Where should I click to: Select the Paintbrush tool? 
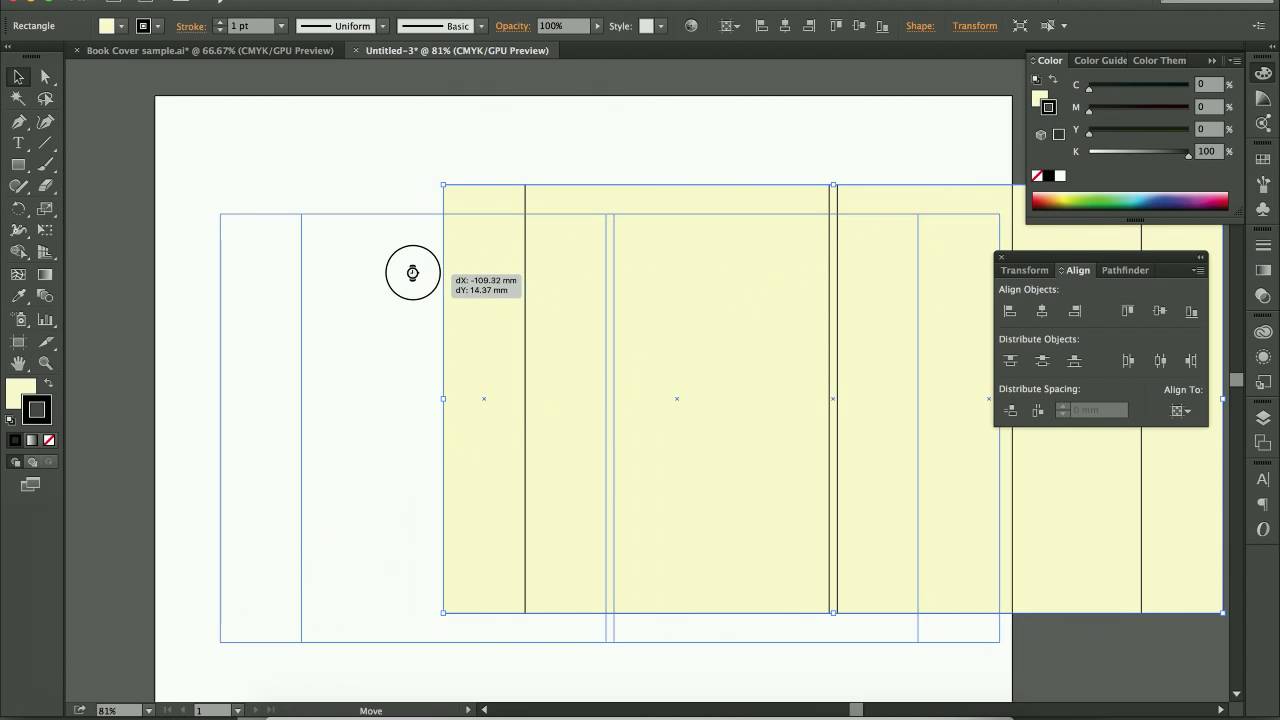(45, 165)
